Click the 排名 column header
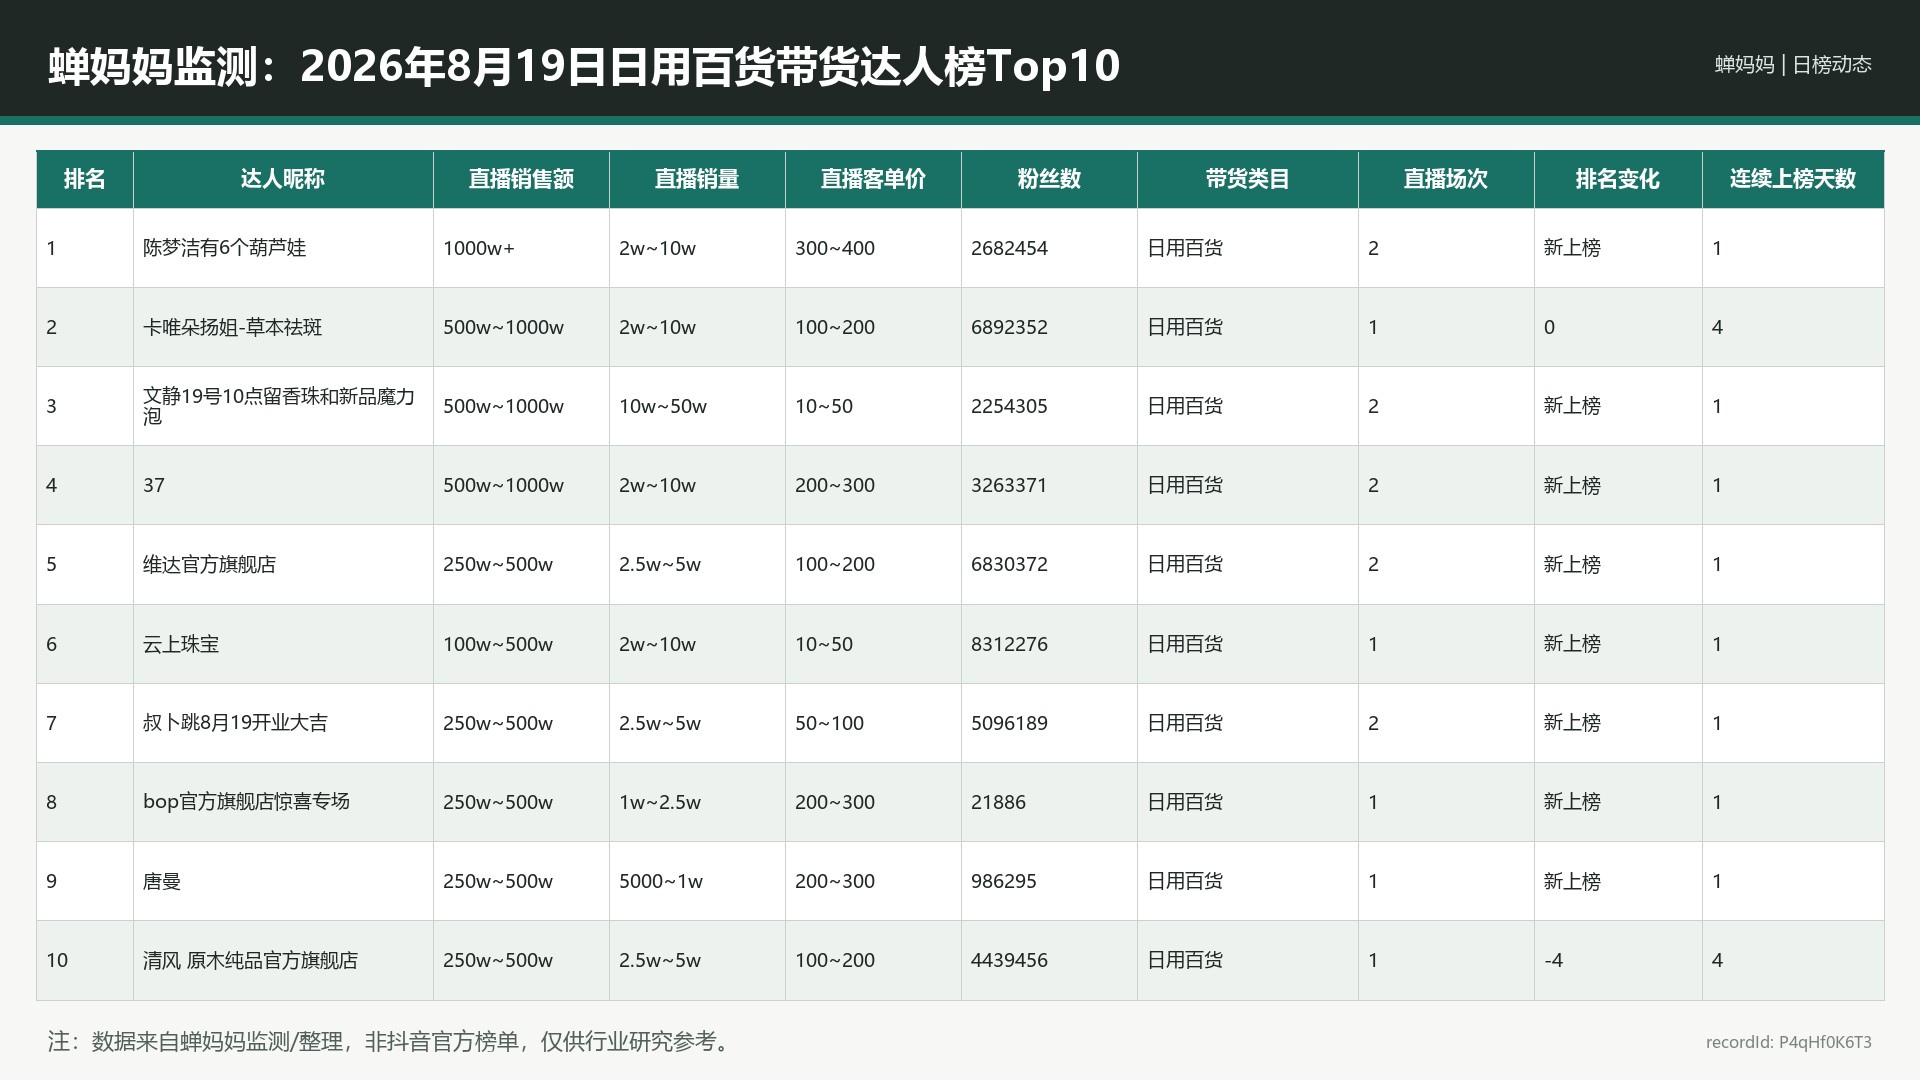This screenshot has width=1920, height=1080. click(x=85, y=179)
